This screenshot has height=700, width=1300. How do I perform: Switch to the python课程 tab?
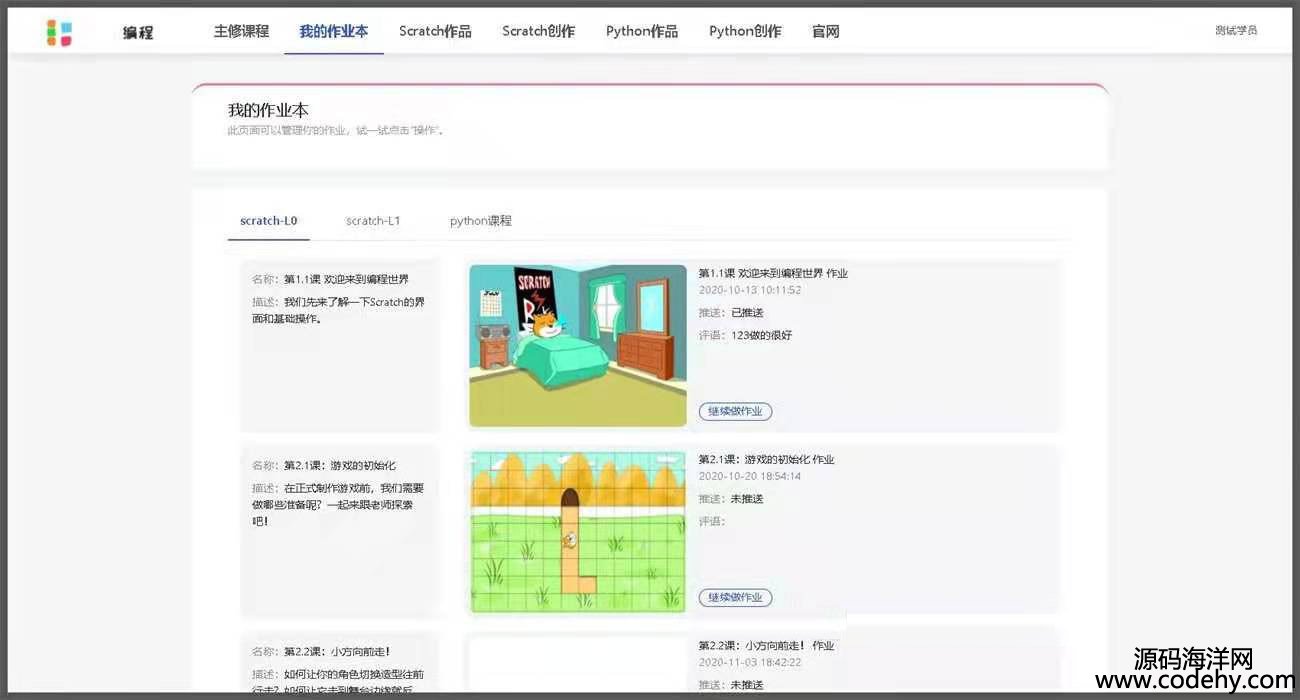[480, 221]
